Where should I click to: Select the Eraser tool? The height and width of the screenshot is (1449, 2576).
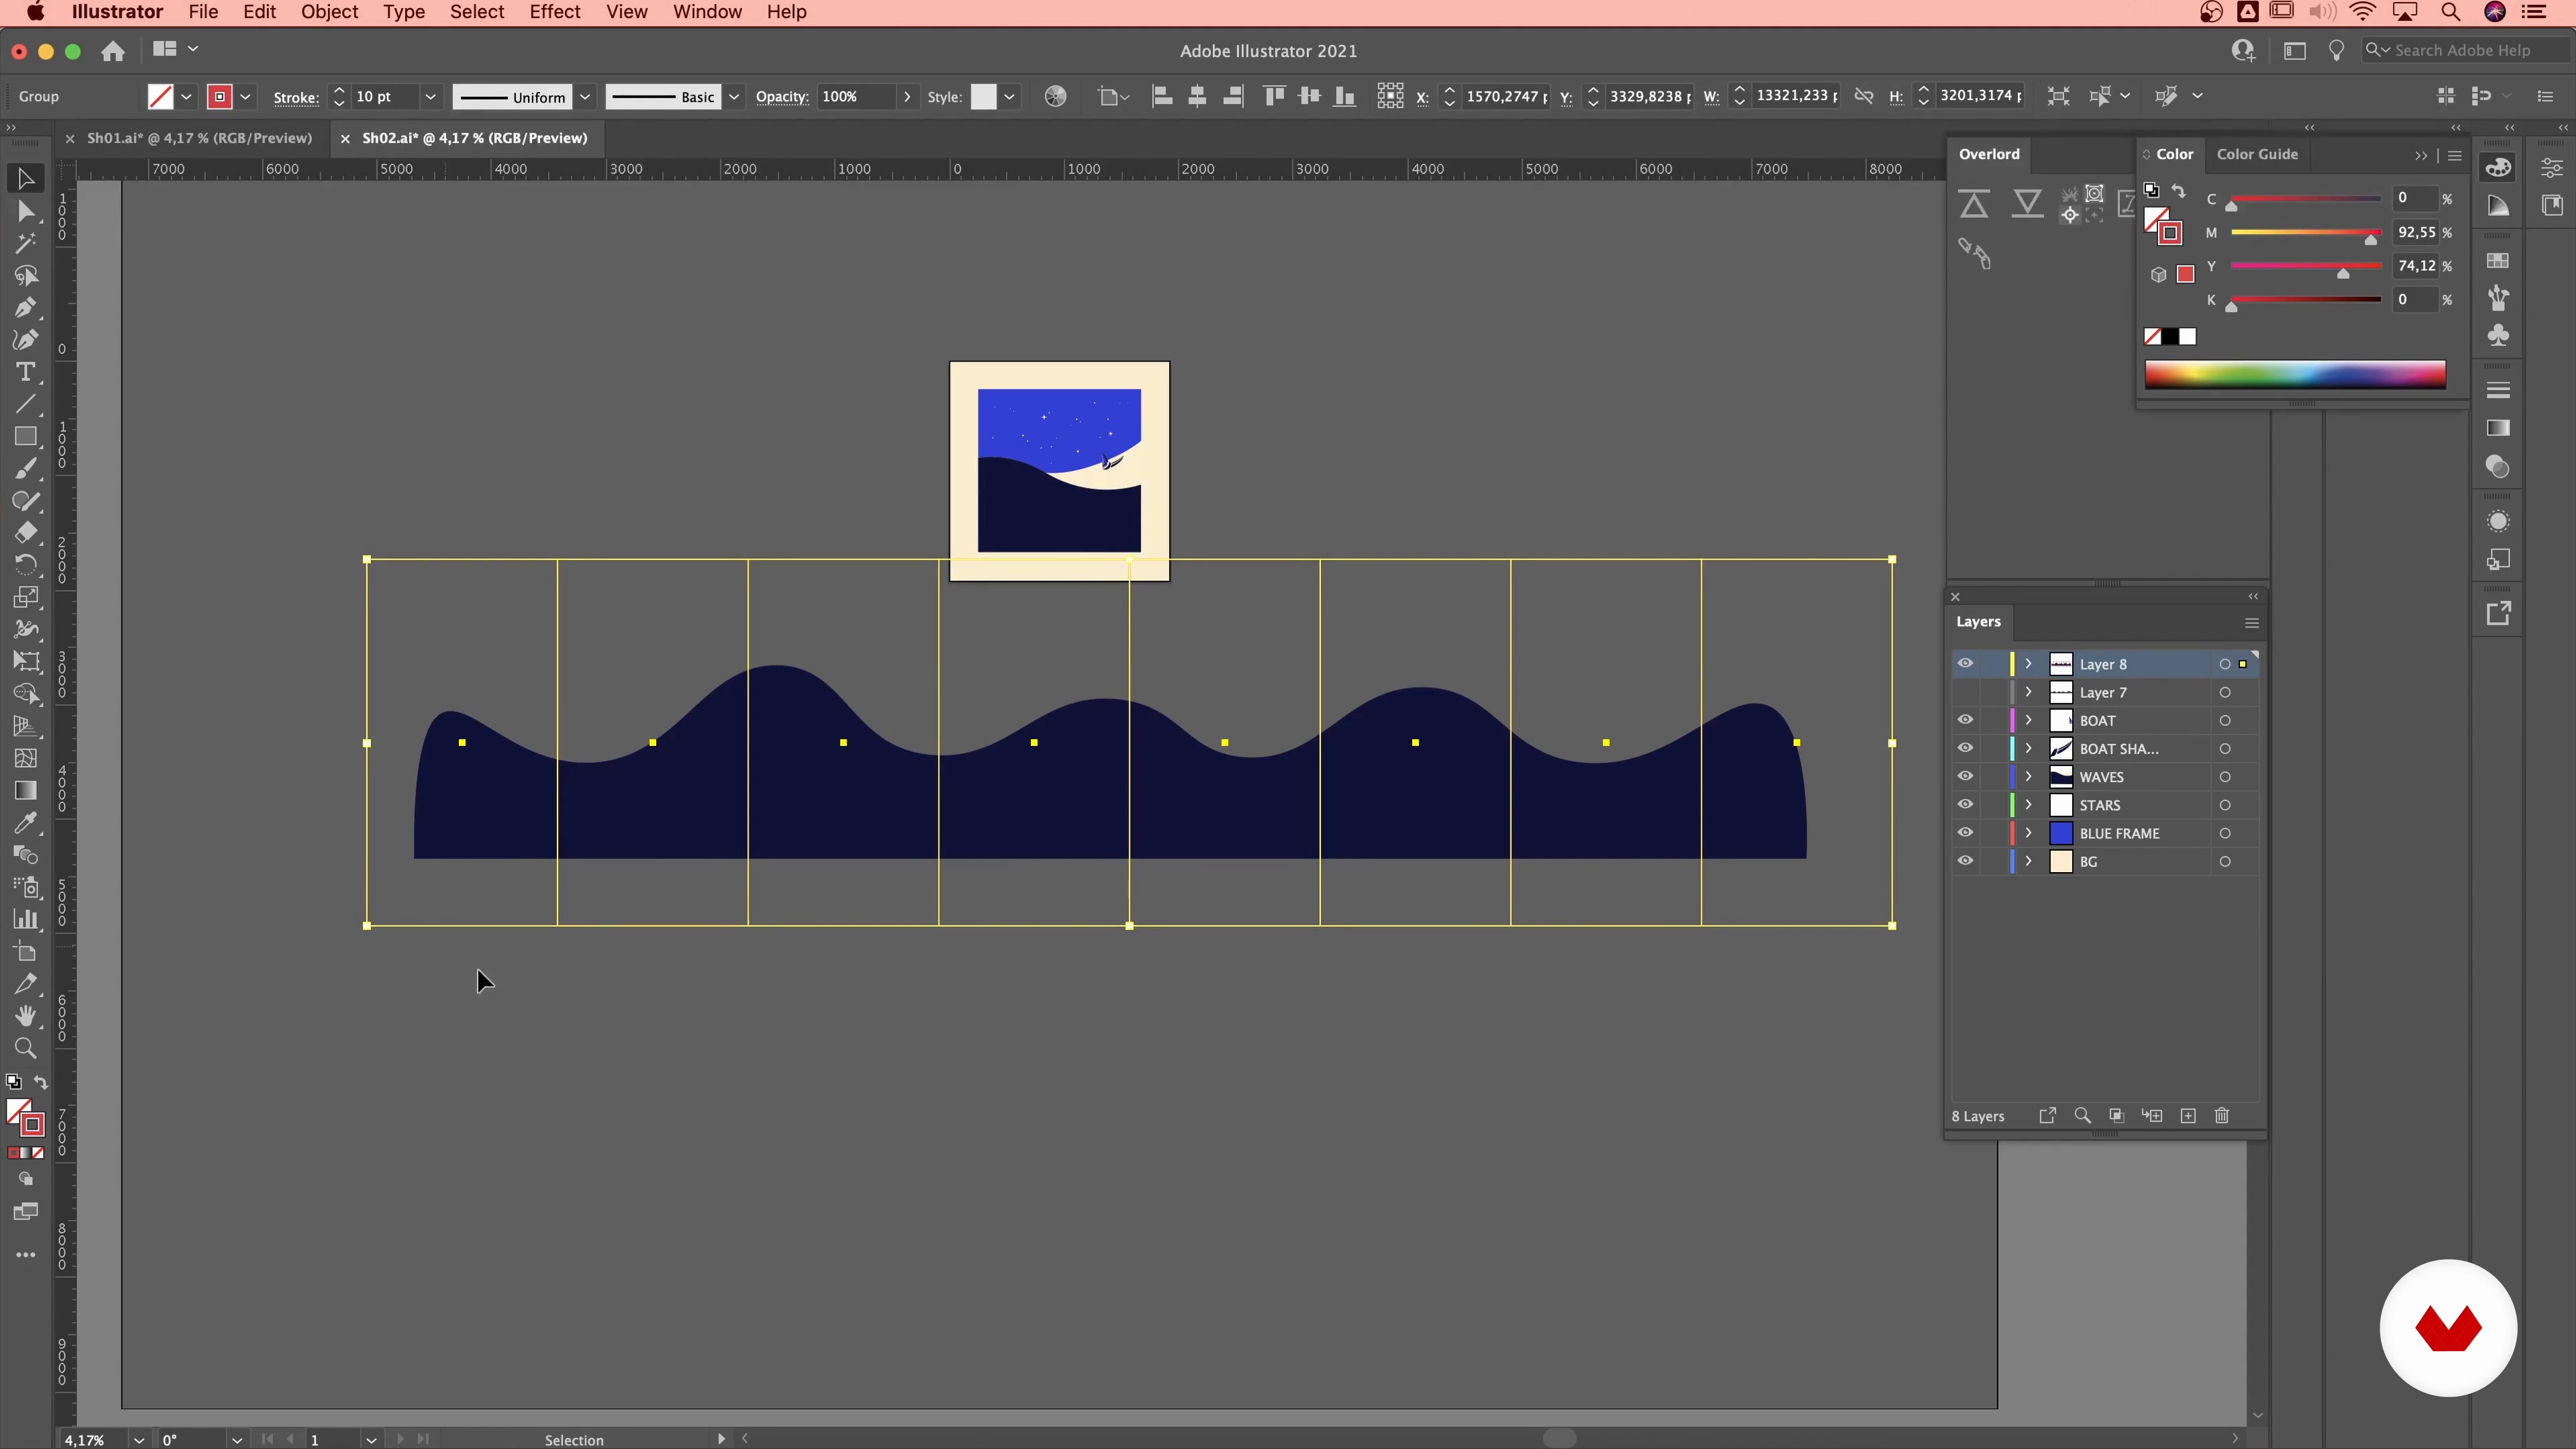coord(26,532)
